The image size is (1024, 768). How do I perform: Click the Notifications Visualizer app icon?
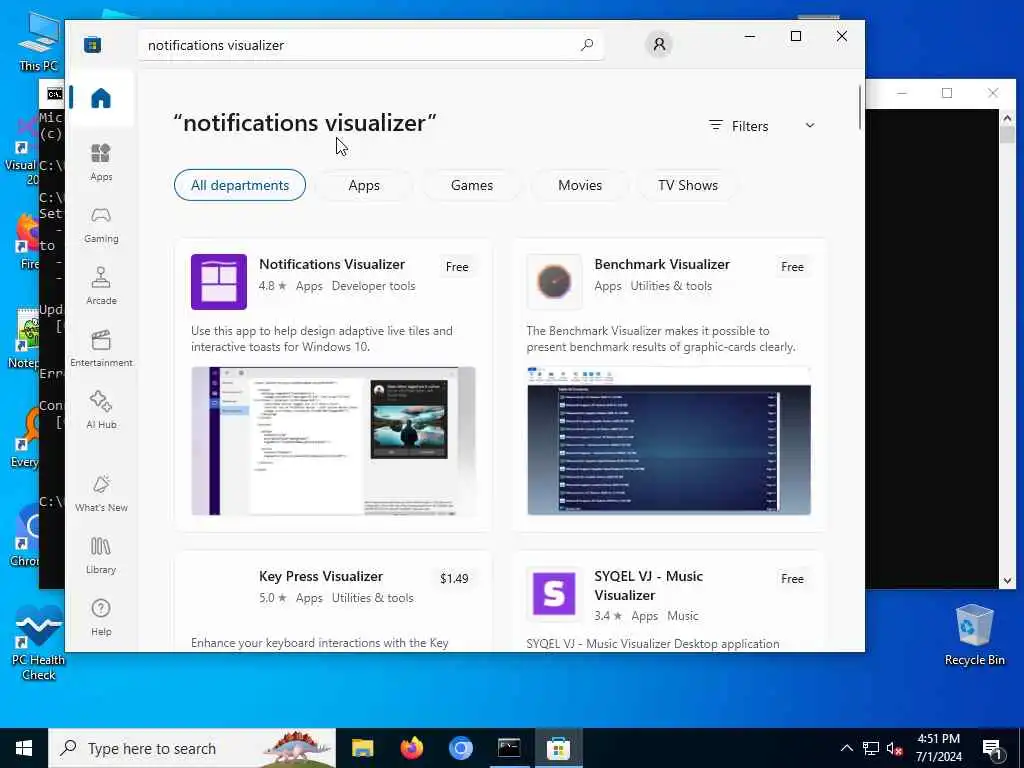219,281
